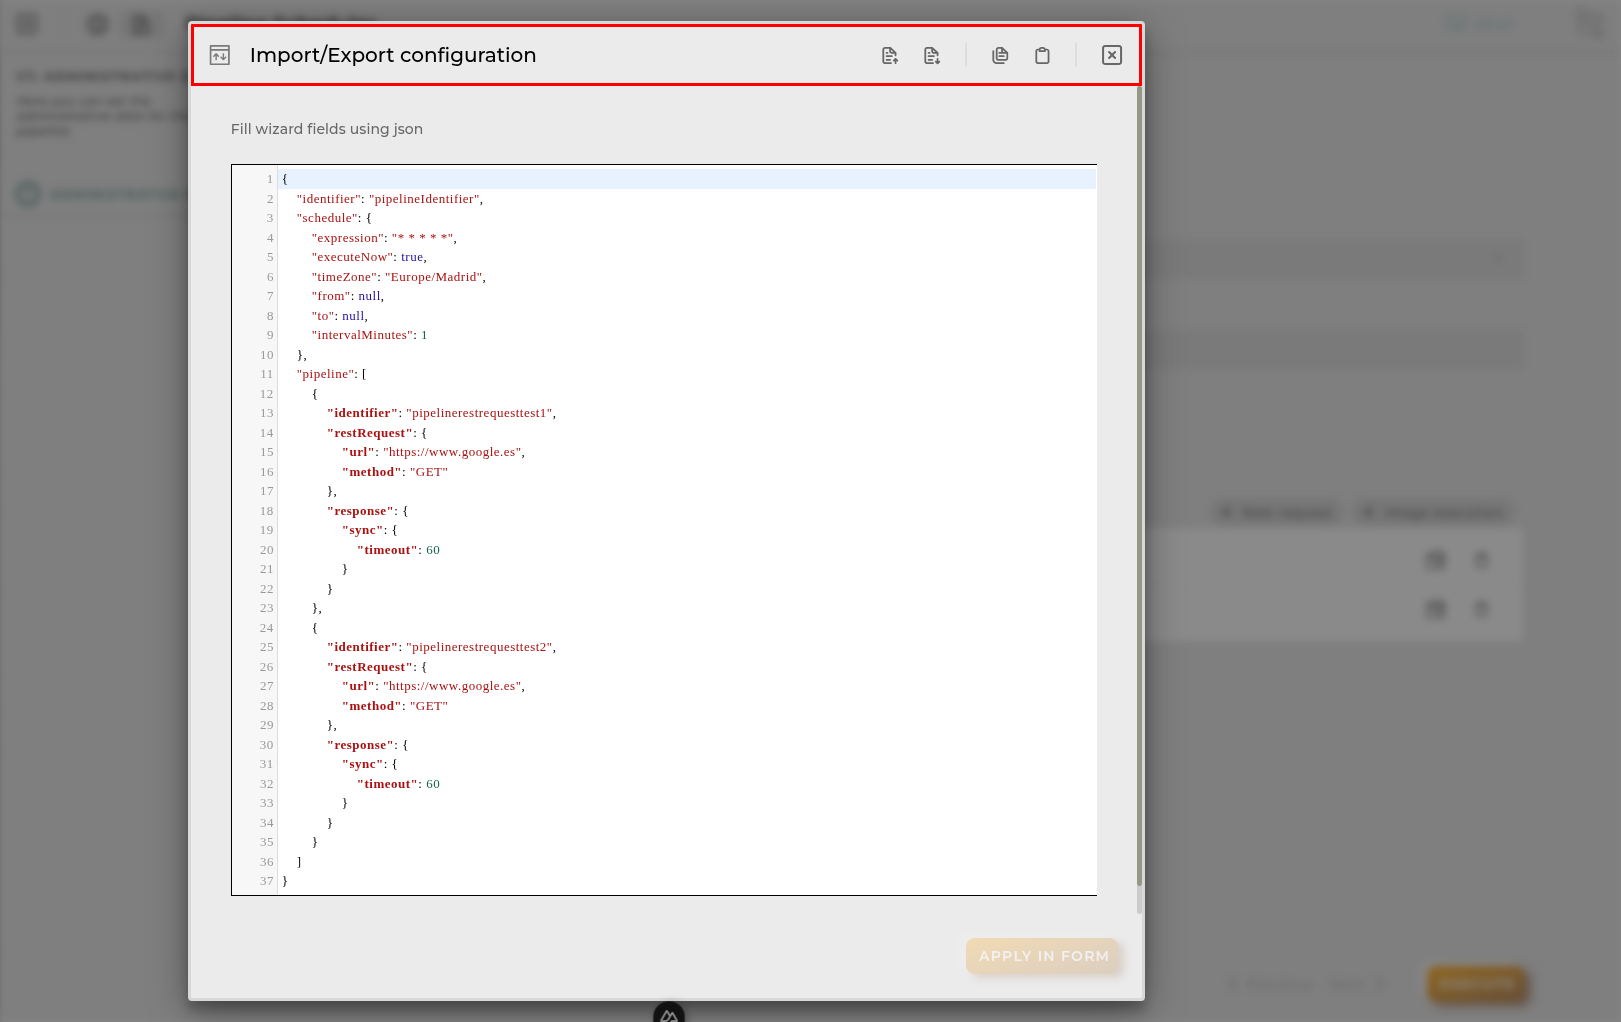The image size is (1621, 1022).
Task: Click the APPLY IN FORM button
Action: [1043, 956]
